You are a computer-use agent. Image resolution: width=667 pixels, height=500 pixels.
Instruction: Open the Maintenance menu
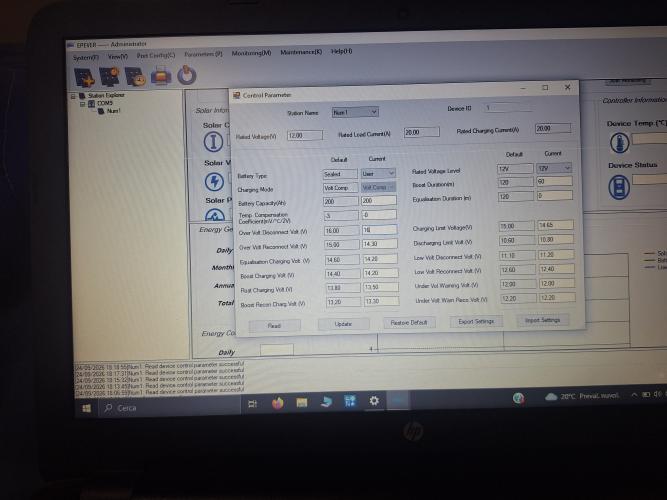(301, 52)
